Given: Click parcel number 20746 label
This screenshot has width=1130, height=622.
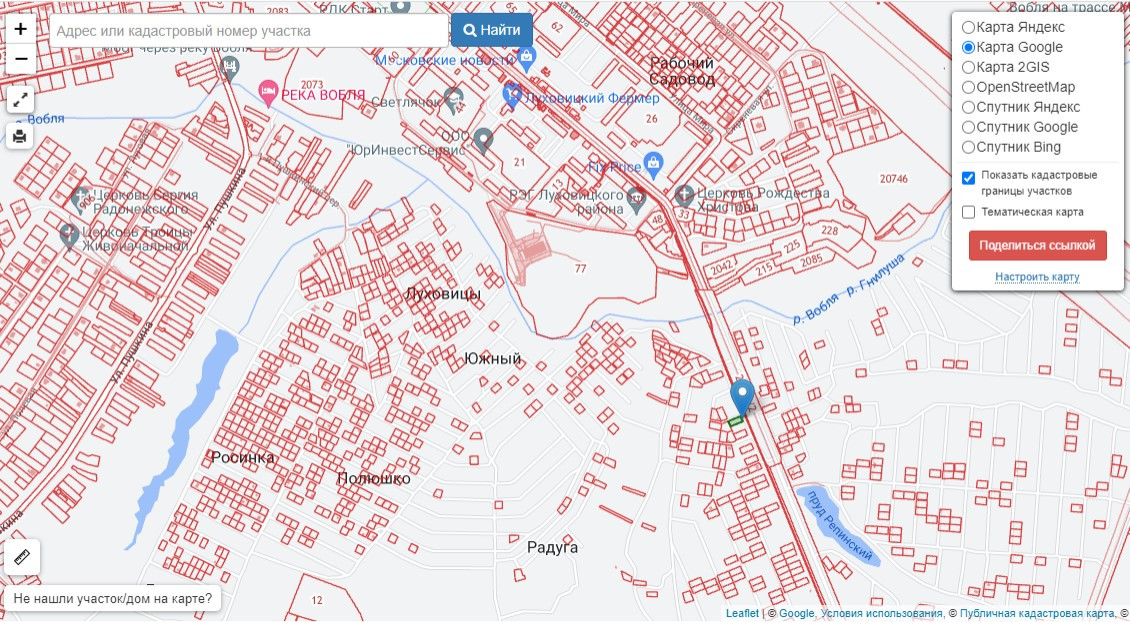Looking at the screenshot, I should coord(894,178).
